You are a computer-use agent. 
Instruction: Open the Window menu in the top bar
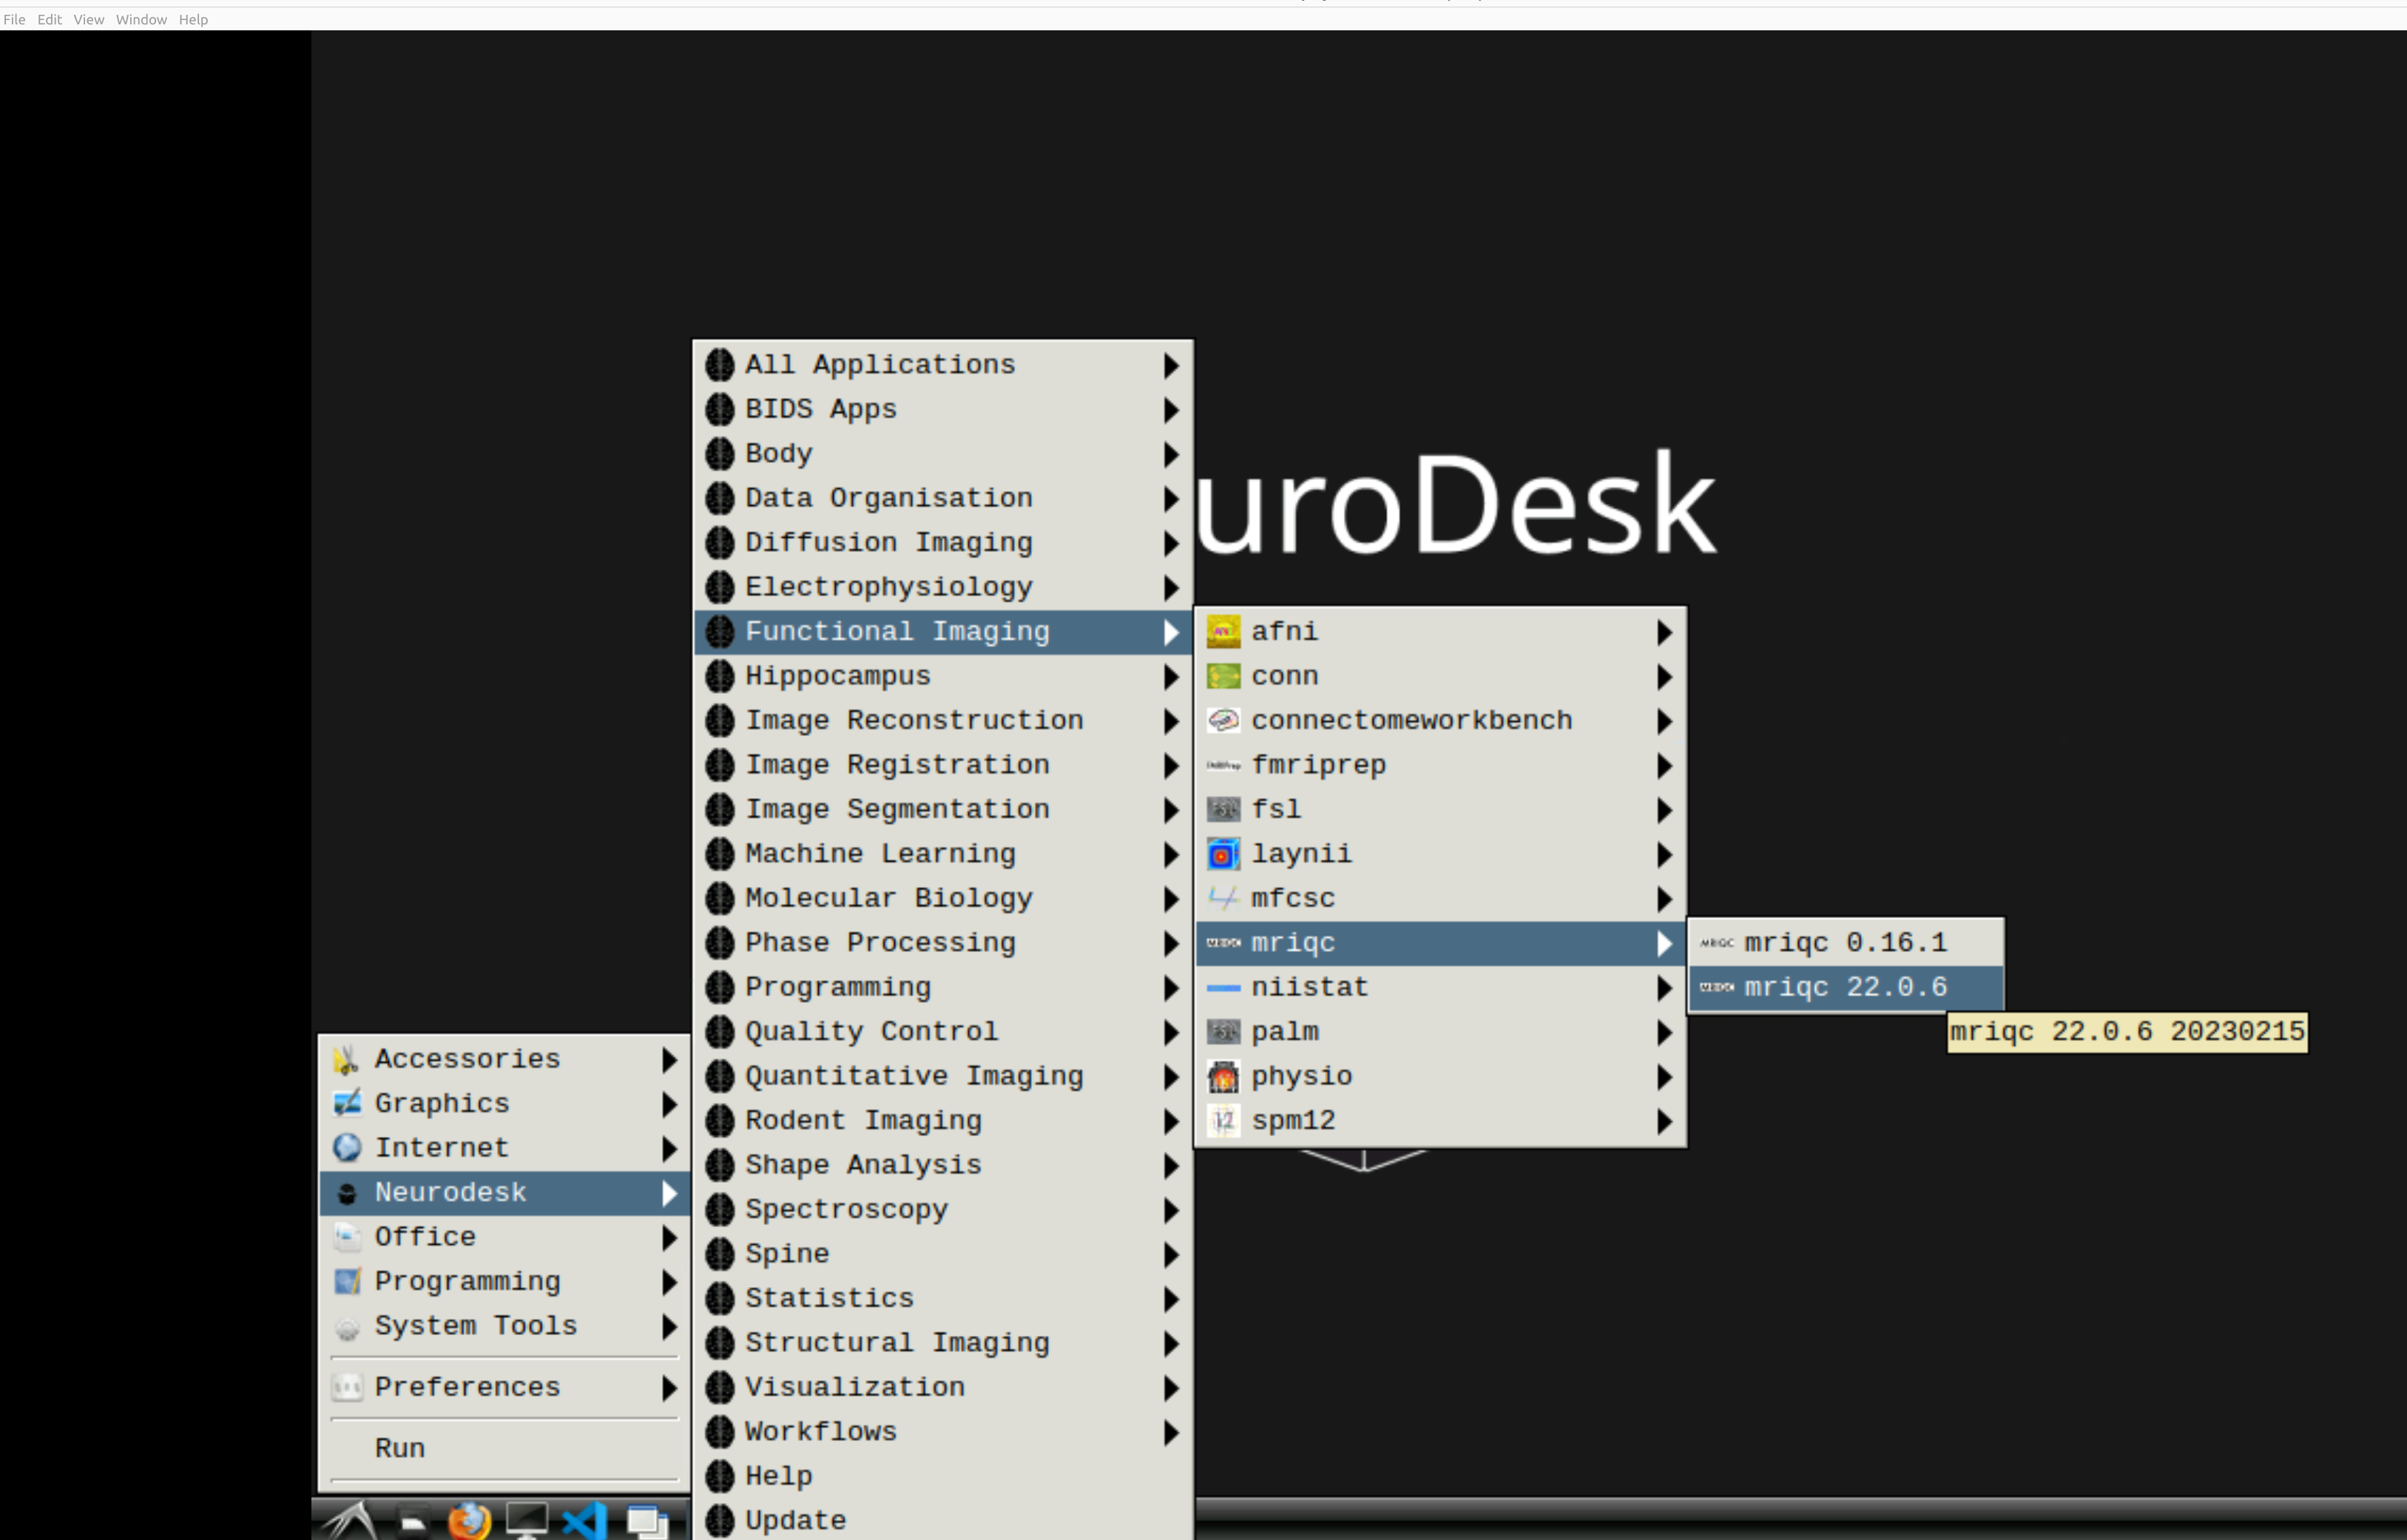141,19
